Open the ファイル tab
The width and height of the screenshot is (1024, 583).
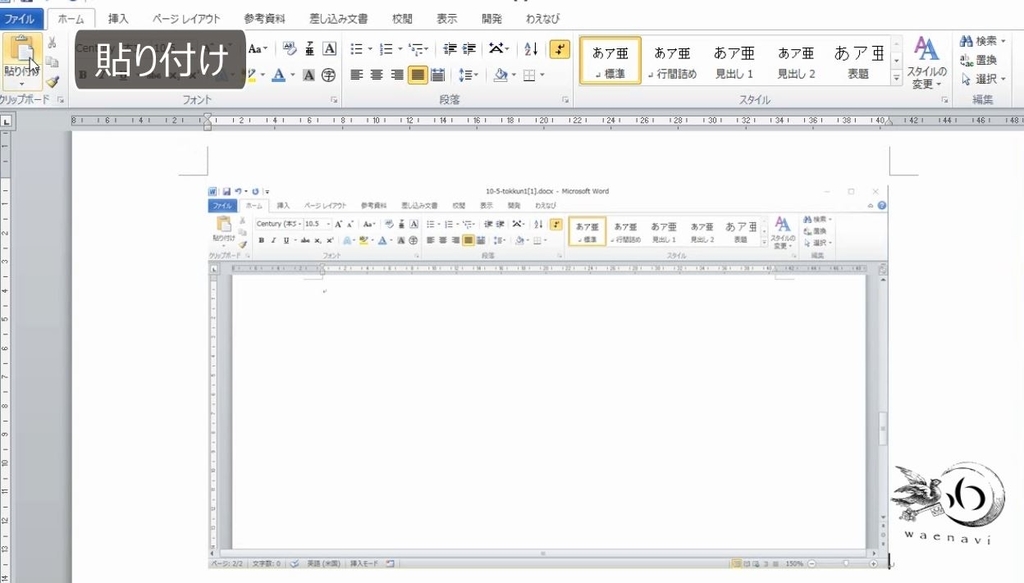coord(19,18)
